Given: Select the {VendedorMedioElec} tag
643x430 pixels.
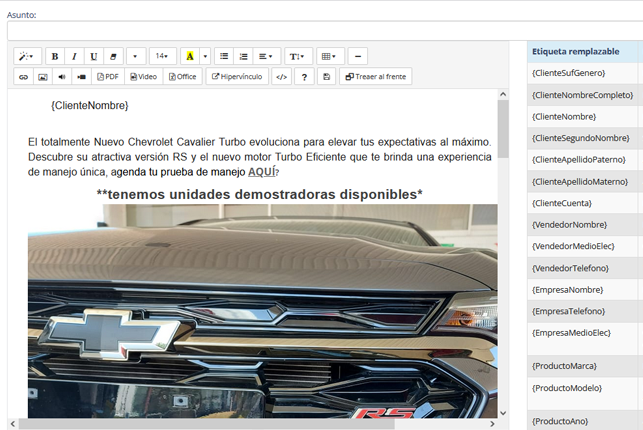Looking at the screenshot, I should coord(573,246).
